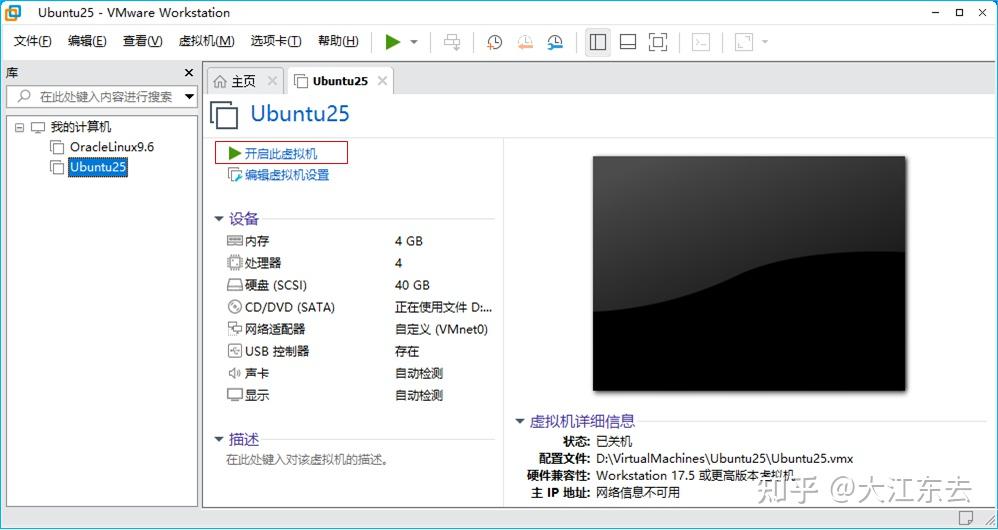Viewport: 998px width, 530px height.
Task: Open the 帮助(H) menu
Action: click(x=338, y=41)
